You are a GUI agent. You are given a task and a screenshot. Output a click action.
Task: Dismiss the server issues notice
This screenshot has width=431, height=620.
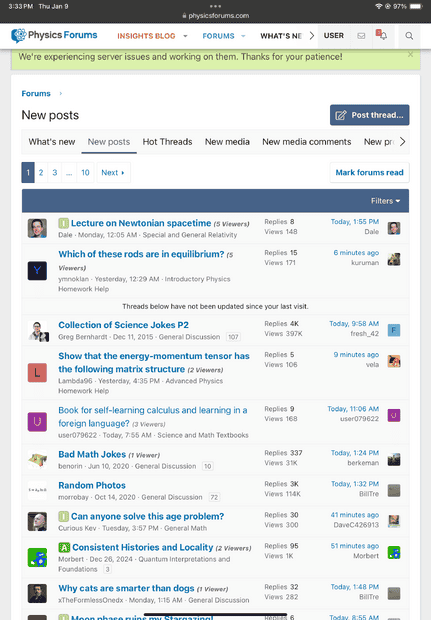[410, 55]
